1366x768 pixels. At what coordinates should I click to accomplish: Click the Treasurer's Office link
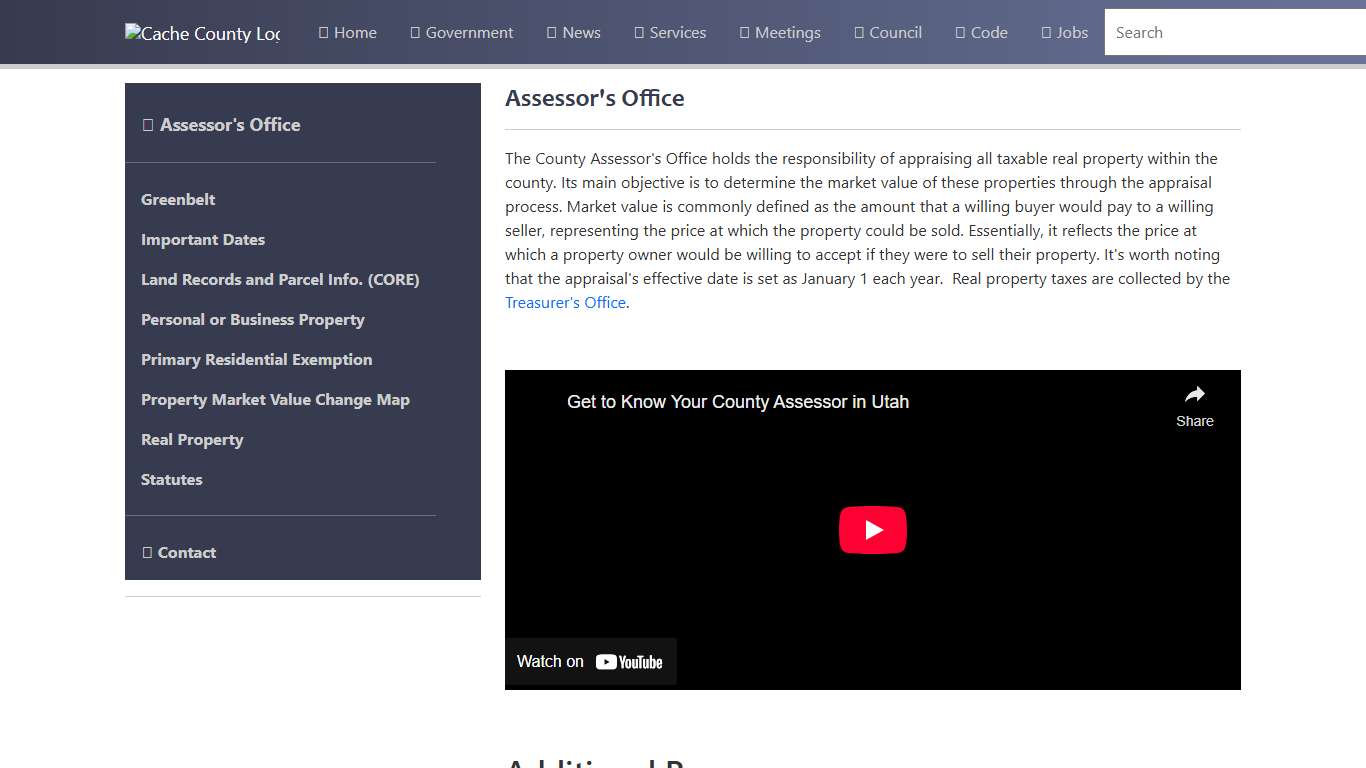(564, 302)
